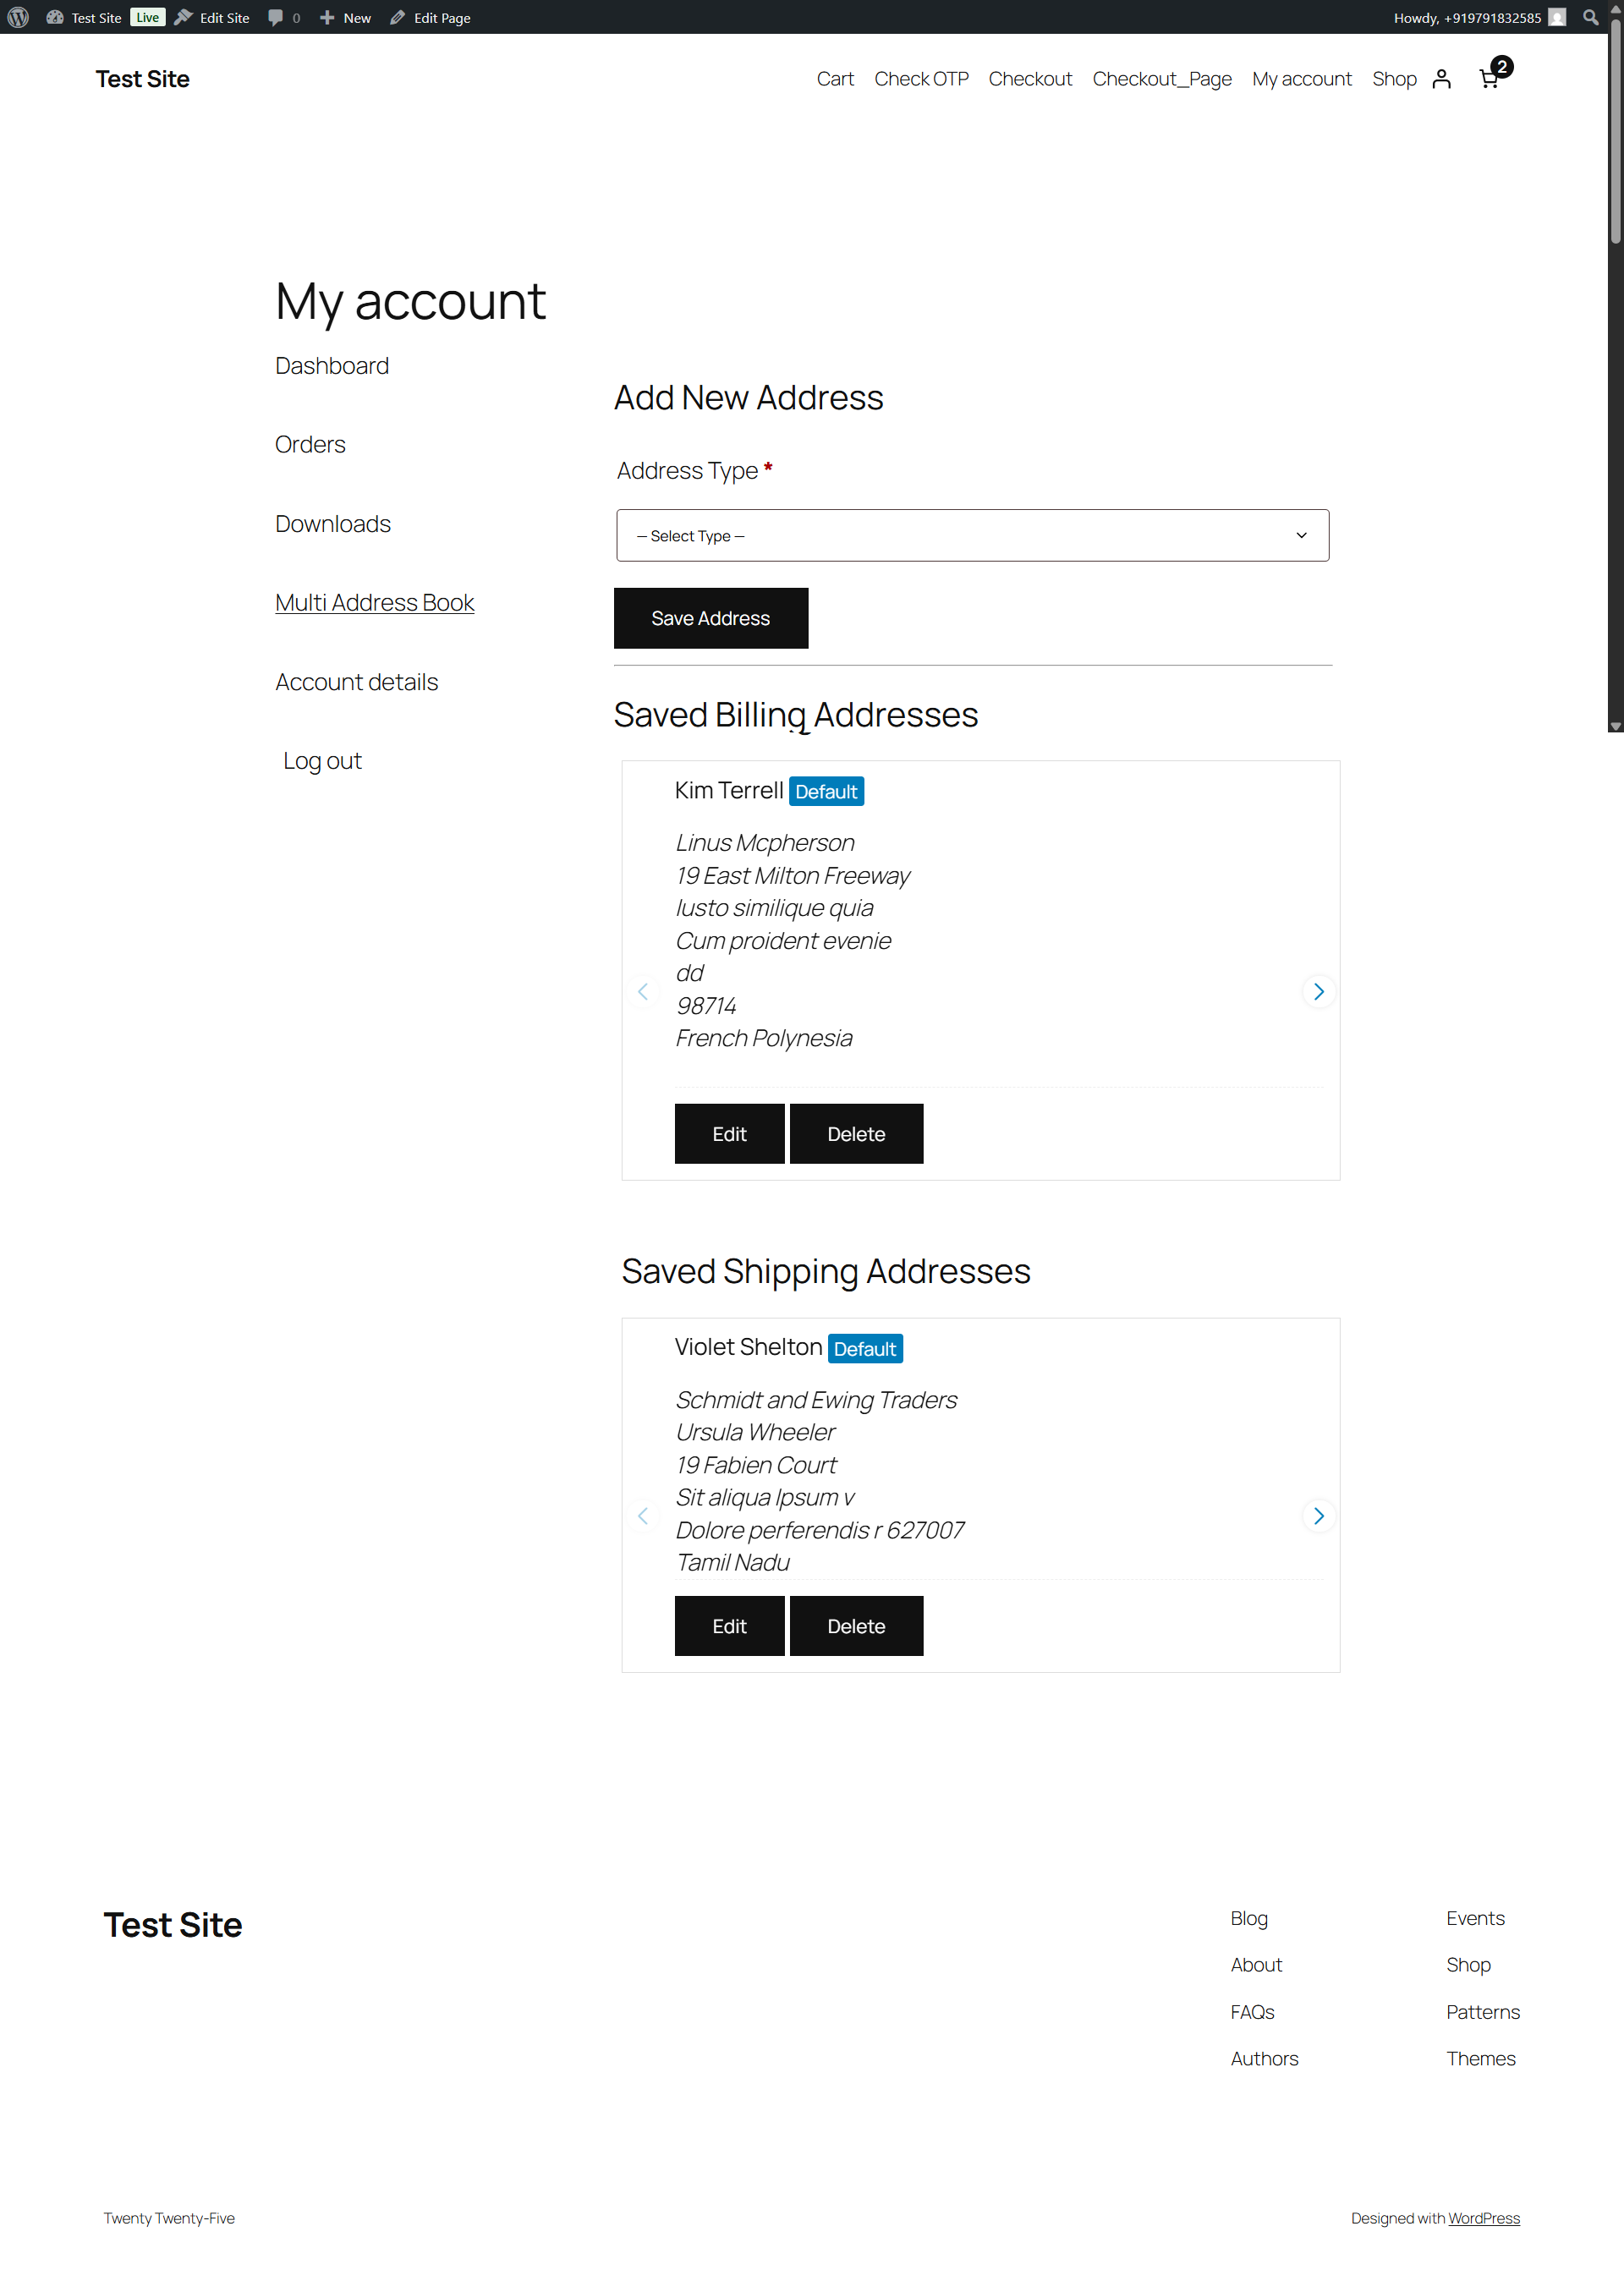This screenshot has height=2281, width=1624.
Task: Click the account person icon in header
Action: 1441,79
